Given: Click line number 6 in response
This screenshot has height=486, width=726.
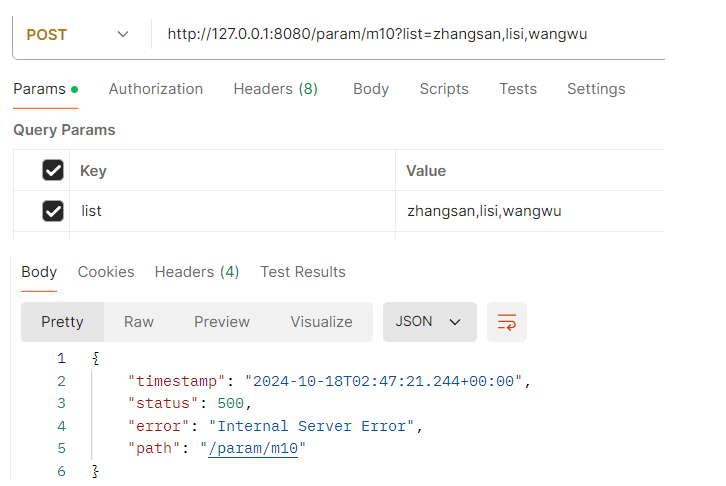Looking at the screenshot, I should click(62, 471).
